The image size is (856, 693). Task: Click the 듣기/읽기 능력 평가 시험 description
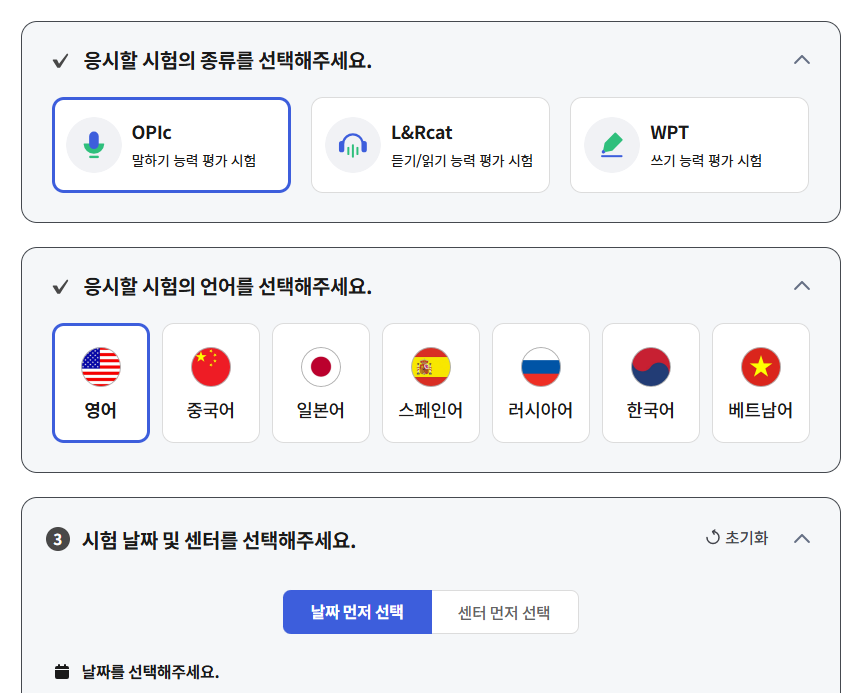coord(462,161)
